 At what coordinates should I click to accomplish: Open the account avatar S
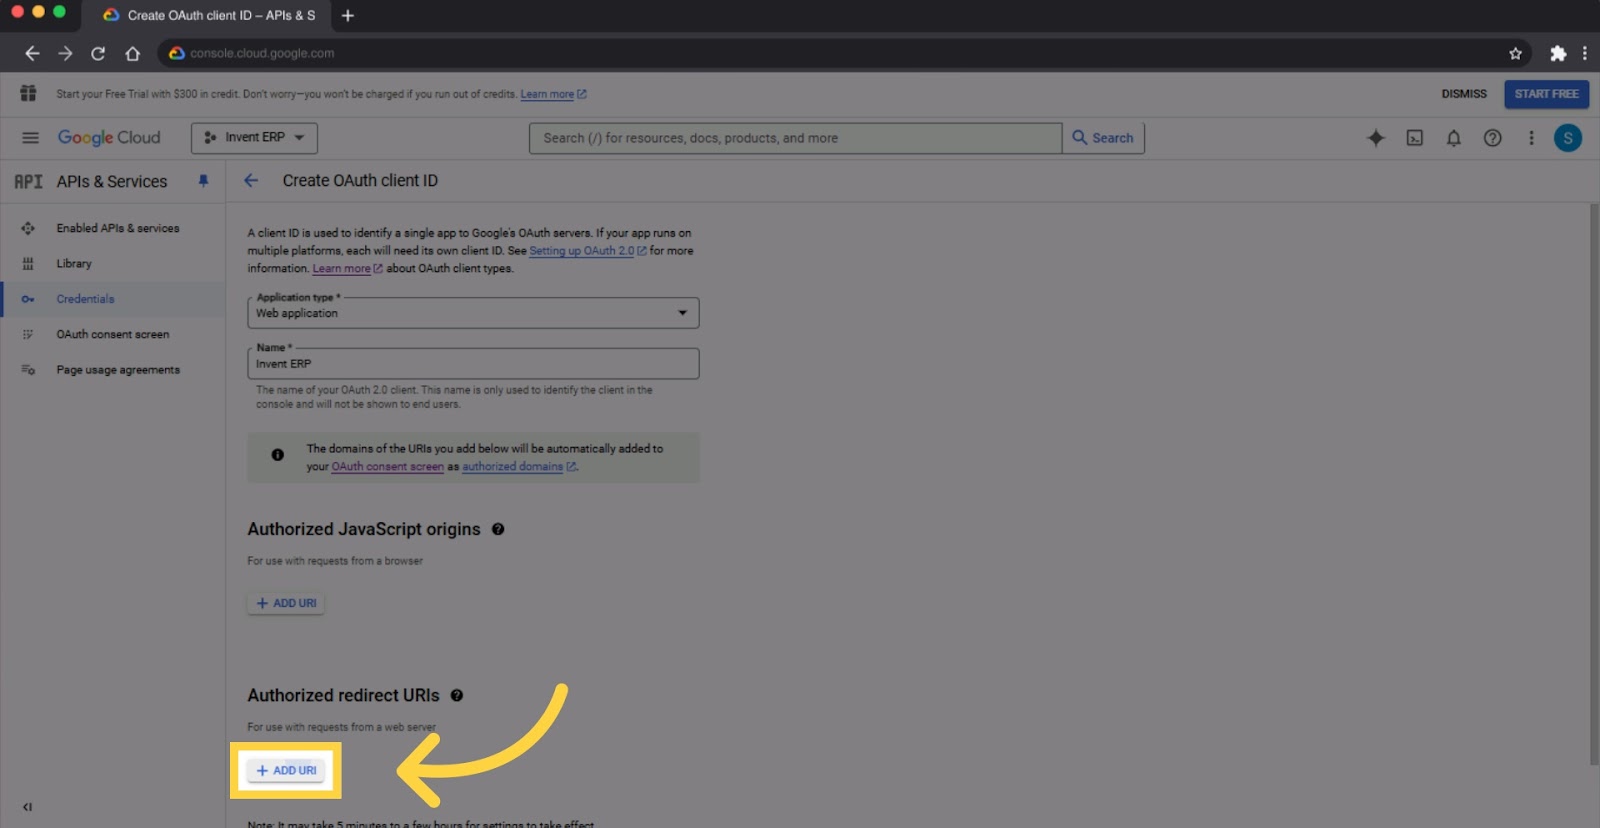pyautogui.click(x=1568, y=138)
